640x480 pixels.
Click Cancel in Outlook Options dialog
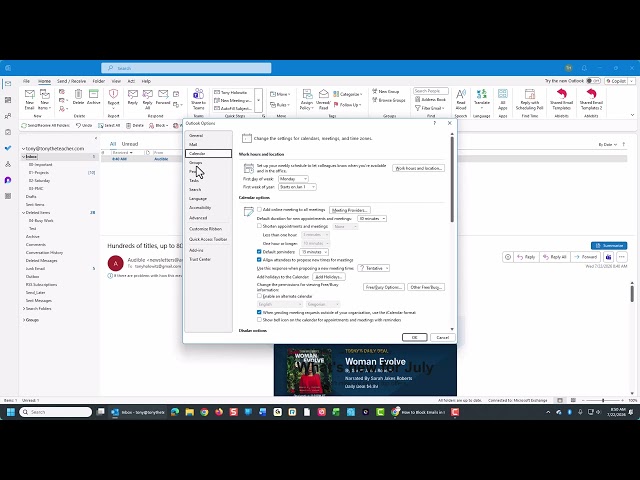click(442, 338)
